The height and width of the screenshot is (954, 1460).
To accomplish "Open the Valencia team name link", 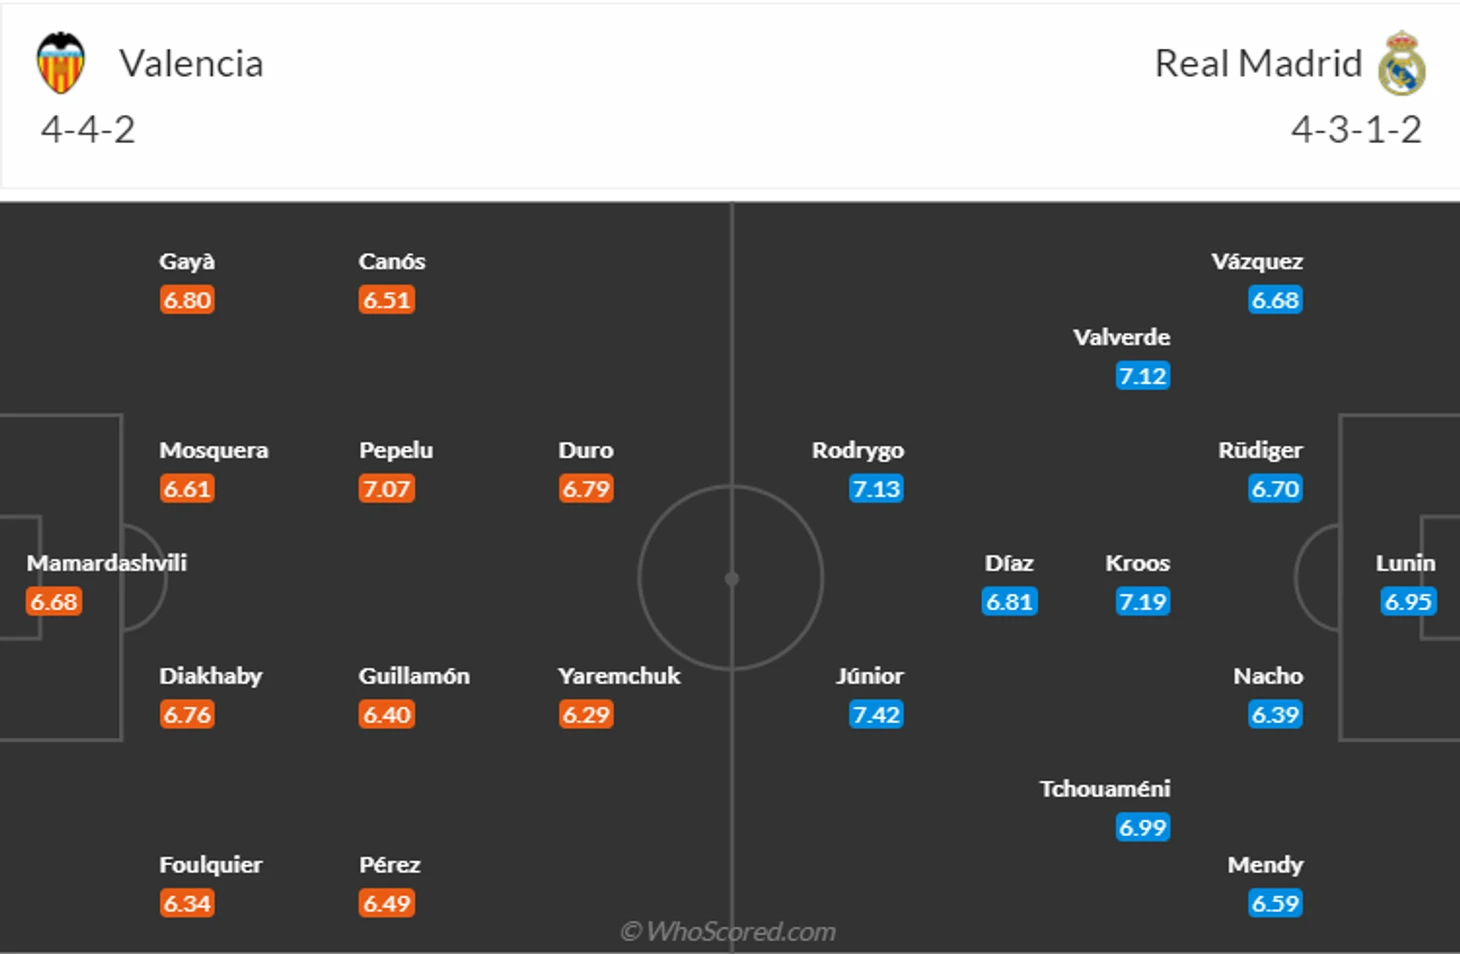I will [191, 64].
